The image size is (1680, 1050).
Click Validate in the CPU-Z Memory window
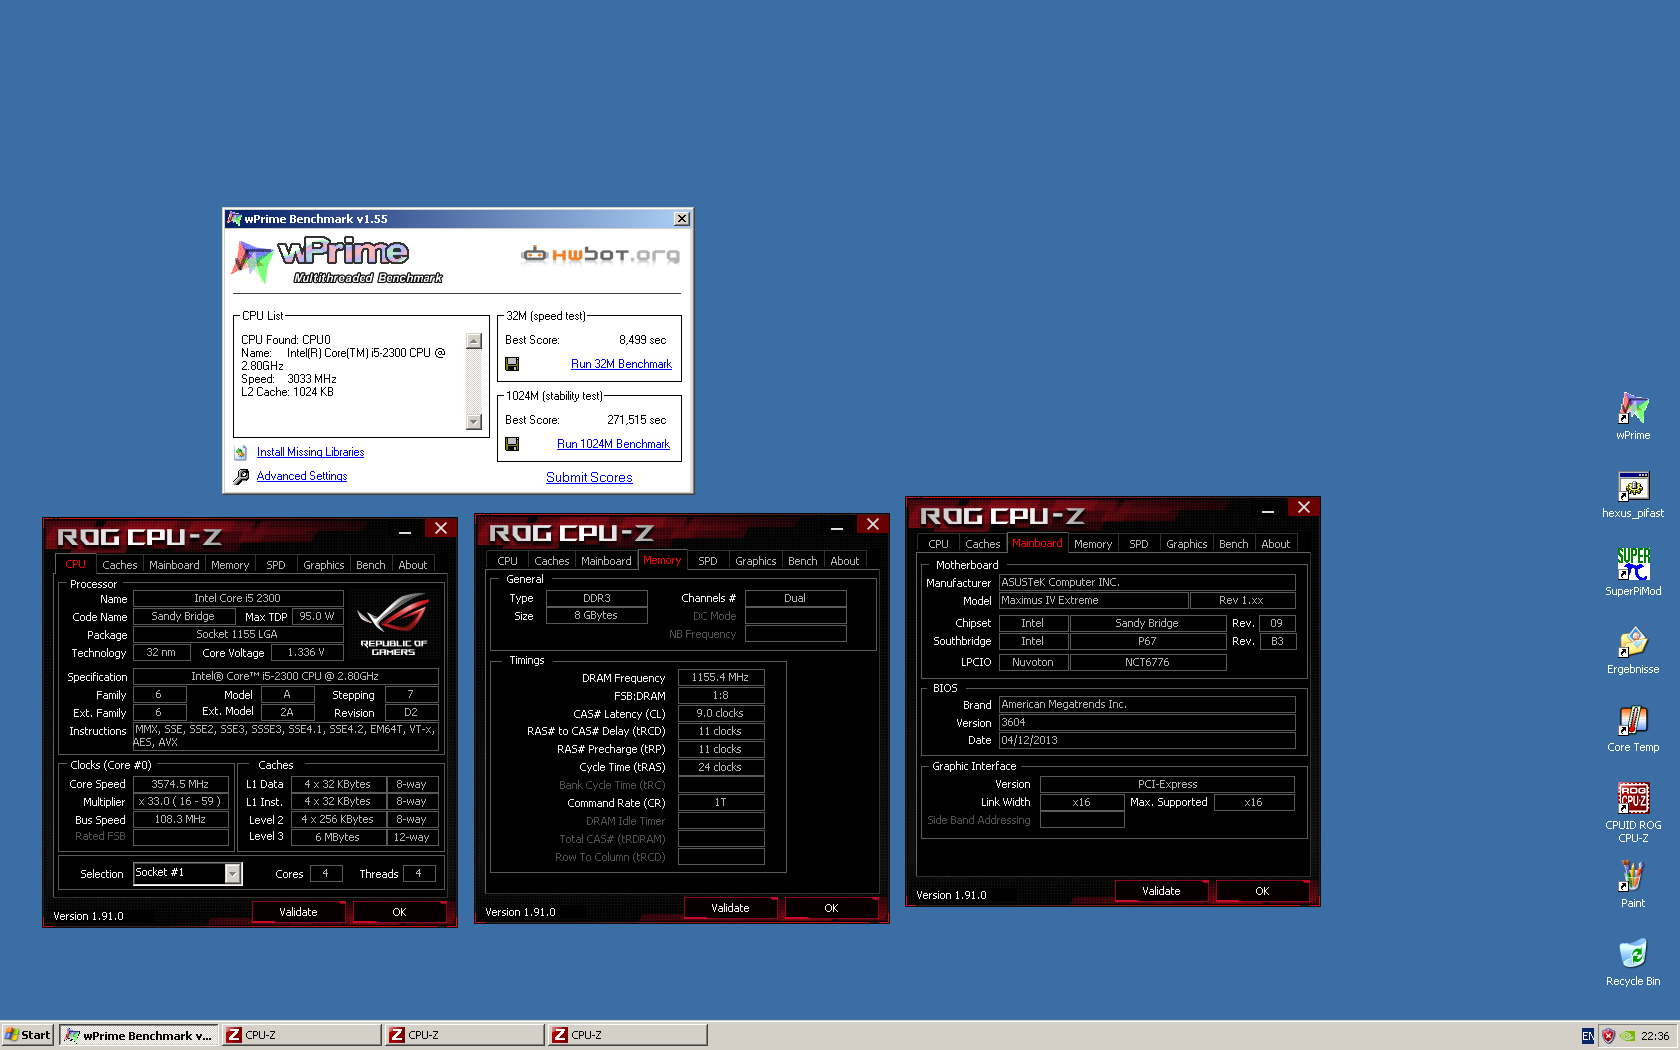pos(730,908)
